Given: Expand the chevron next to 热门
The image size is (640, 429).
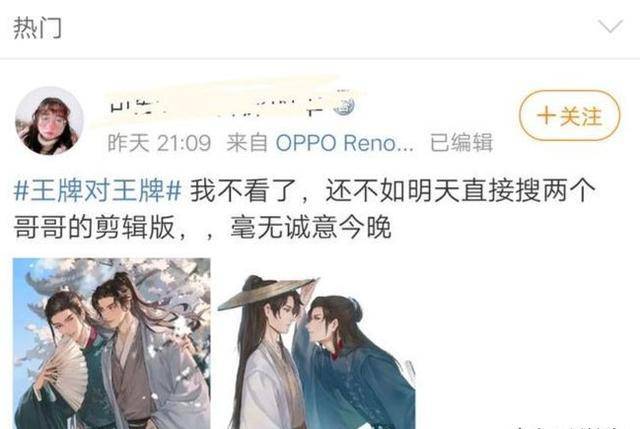Looking at the screenshot, I should [610, 27].
